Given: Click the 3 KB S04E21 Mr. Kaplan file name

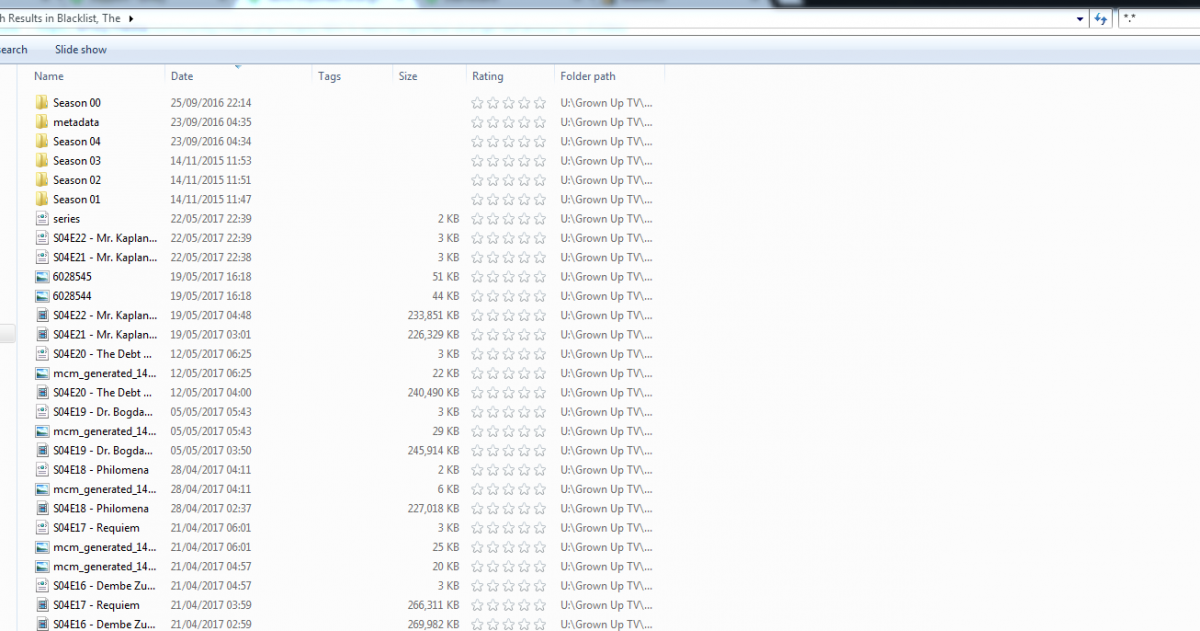Looking at the screenshot, I should (105, 257).
